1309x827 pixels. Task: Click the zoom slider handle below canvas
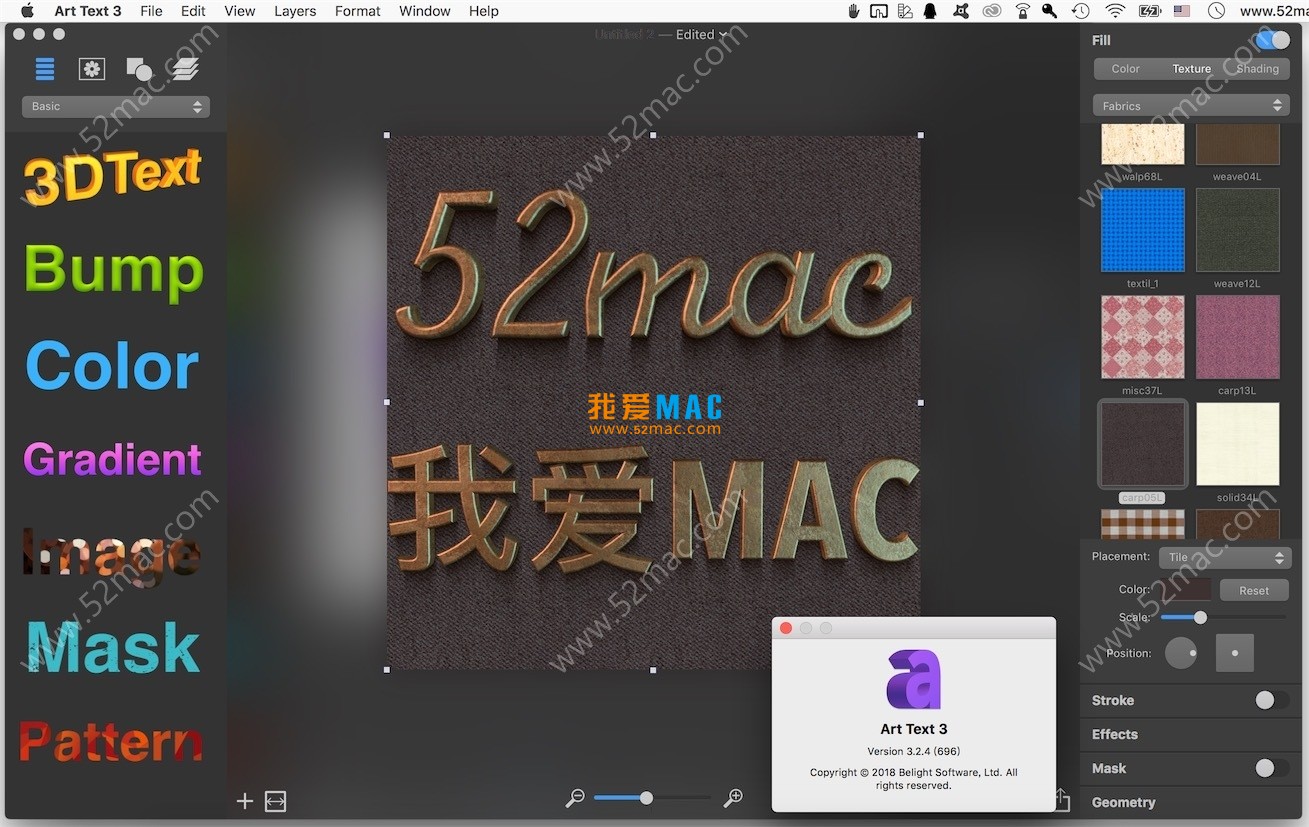pyautogui.click(x=646, y=797)
